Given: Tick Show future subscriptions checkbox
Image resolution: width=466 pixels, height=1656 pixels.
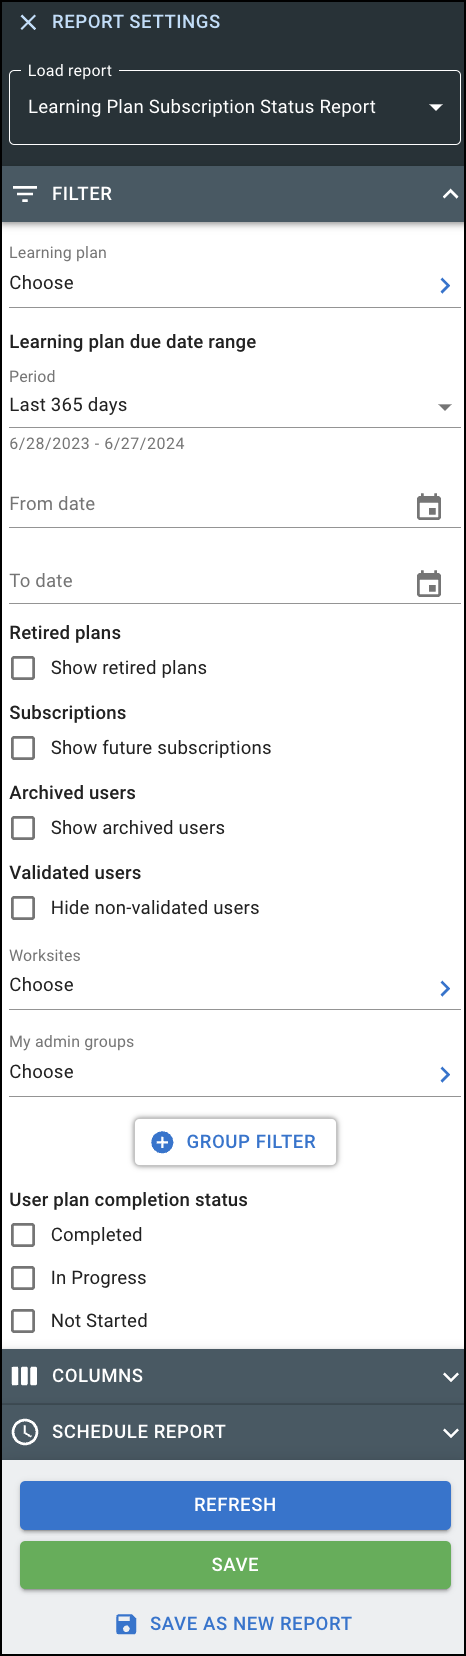Looking at the screenshot, I should tap(23, 748).
